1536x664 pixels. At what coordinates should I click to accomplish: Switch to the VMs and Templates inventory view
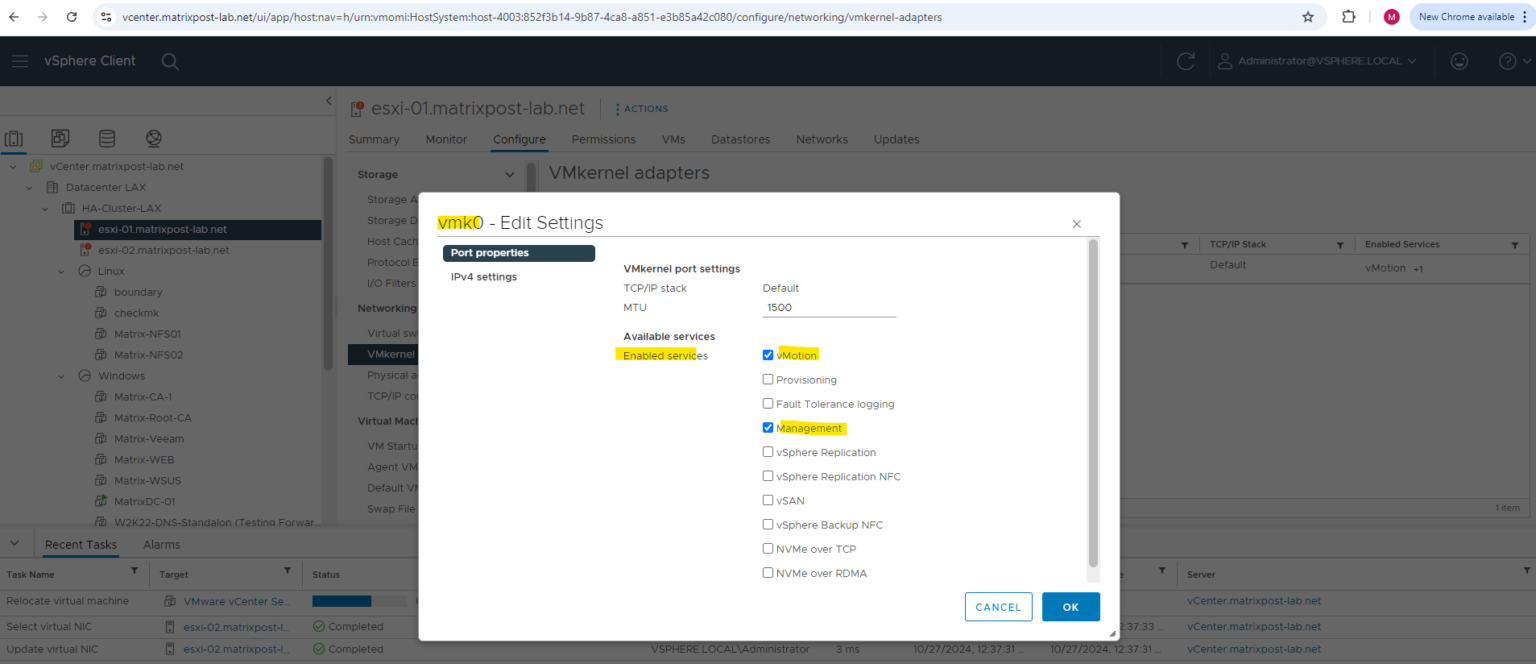point(60,138)
